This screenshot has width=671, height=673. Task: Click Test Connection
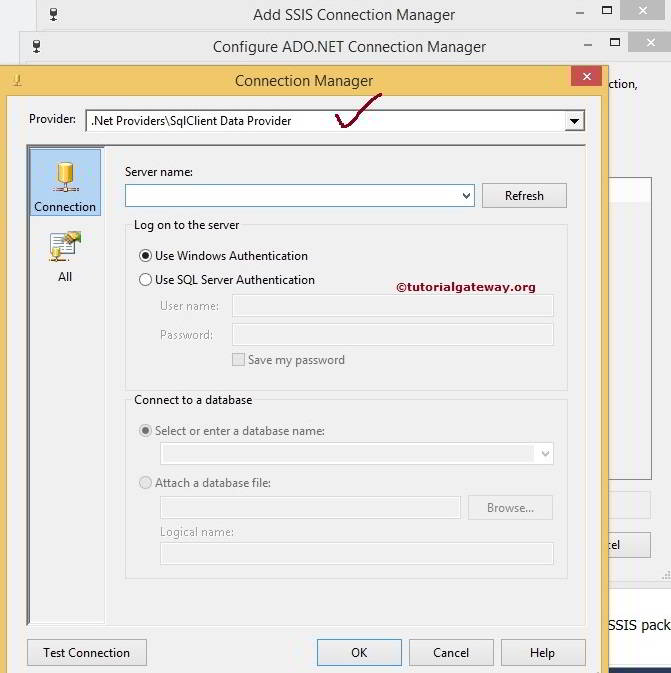coord(87,652)
